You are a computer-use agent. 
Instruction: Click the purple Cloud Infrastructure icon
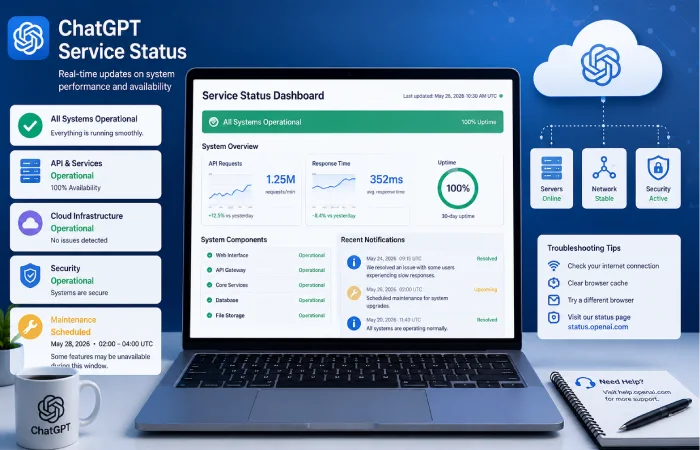30,223
